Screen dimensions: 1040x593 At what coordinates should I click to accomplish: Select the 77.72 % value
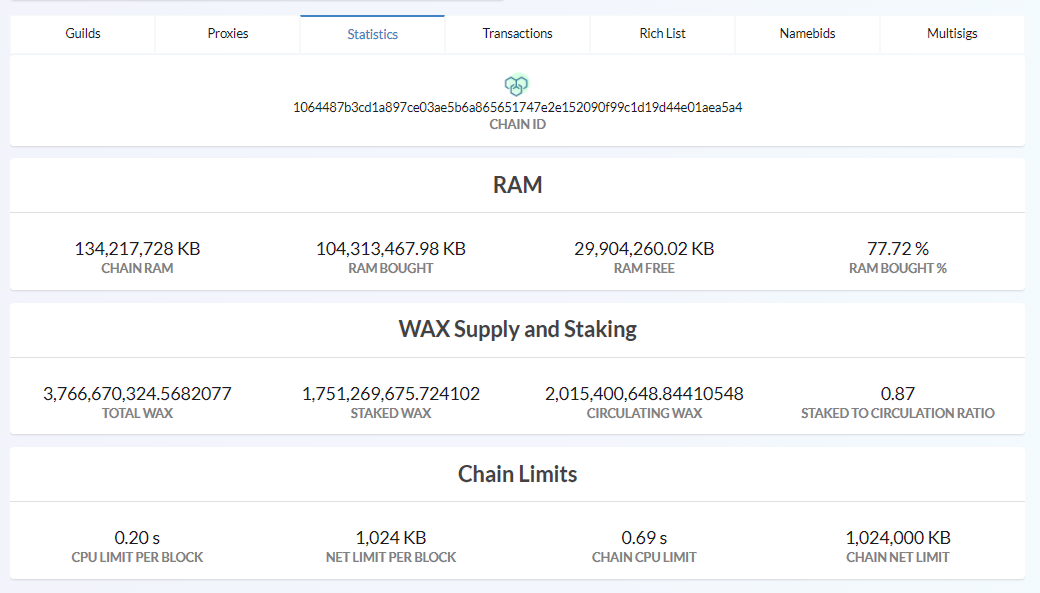898,249
